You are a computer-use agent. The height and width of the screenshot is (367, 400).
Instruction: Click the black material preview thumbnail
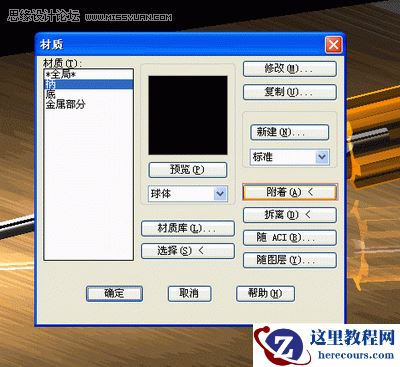[188, 115]
